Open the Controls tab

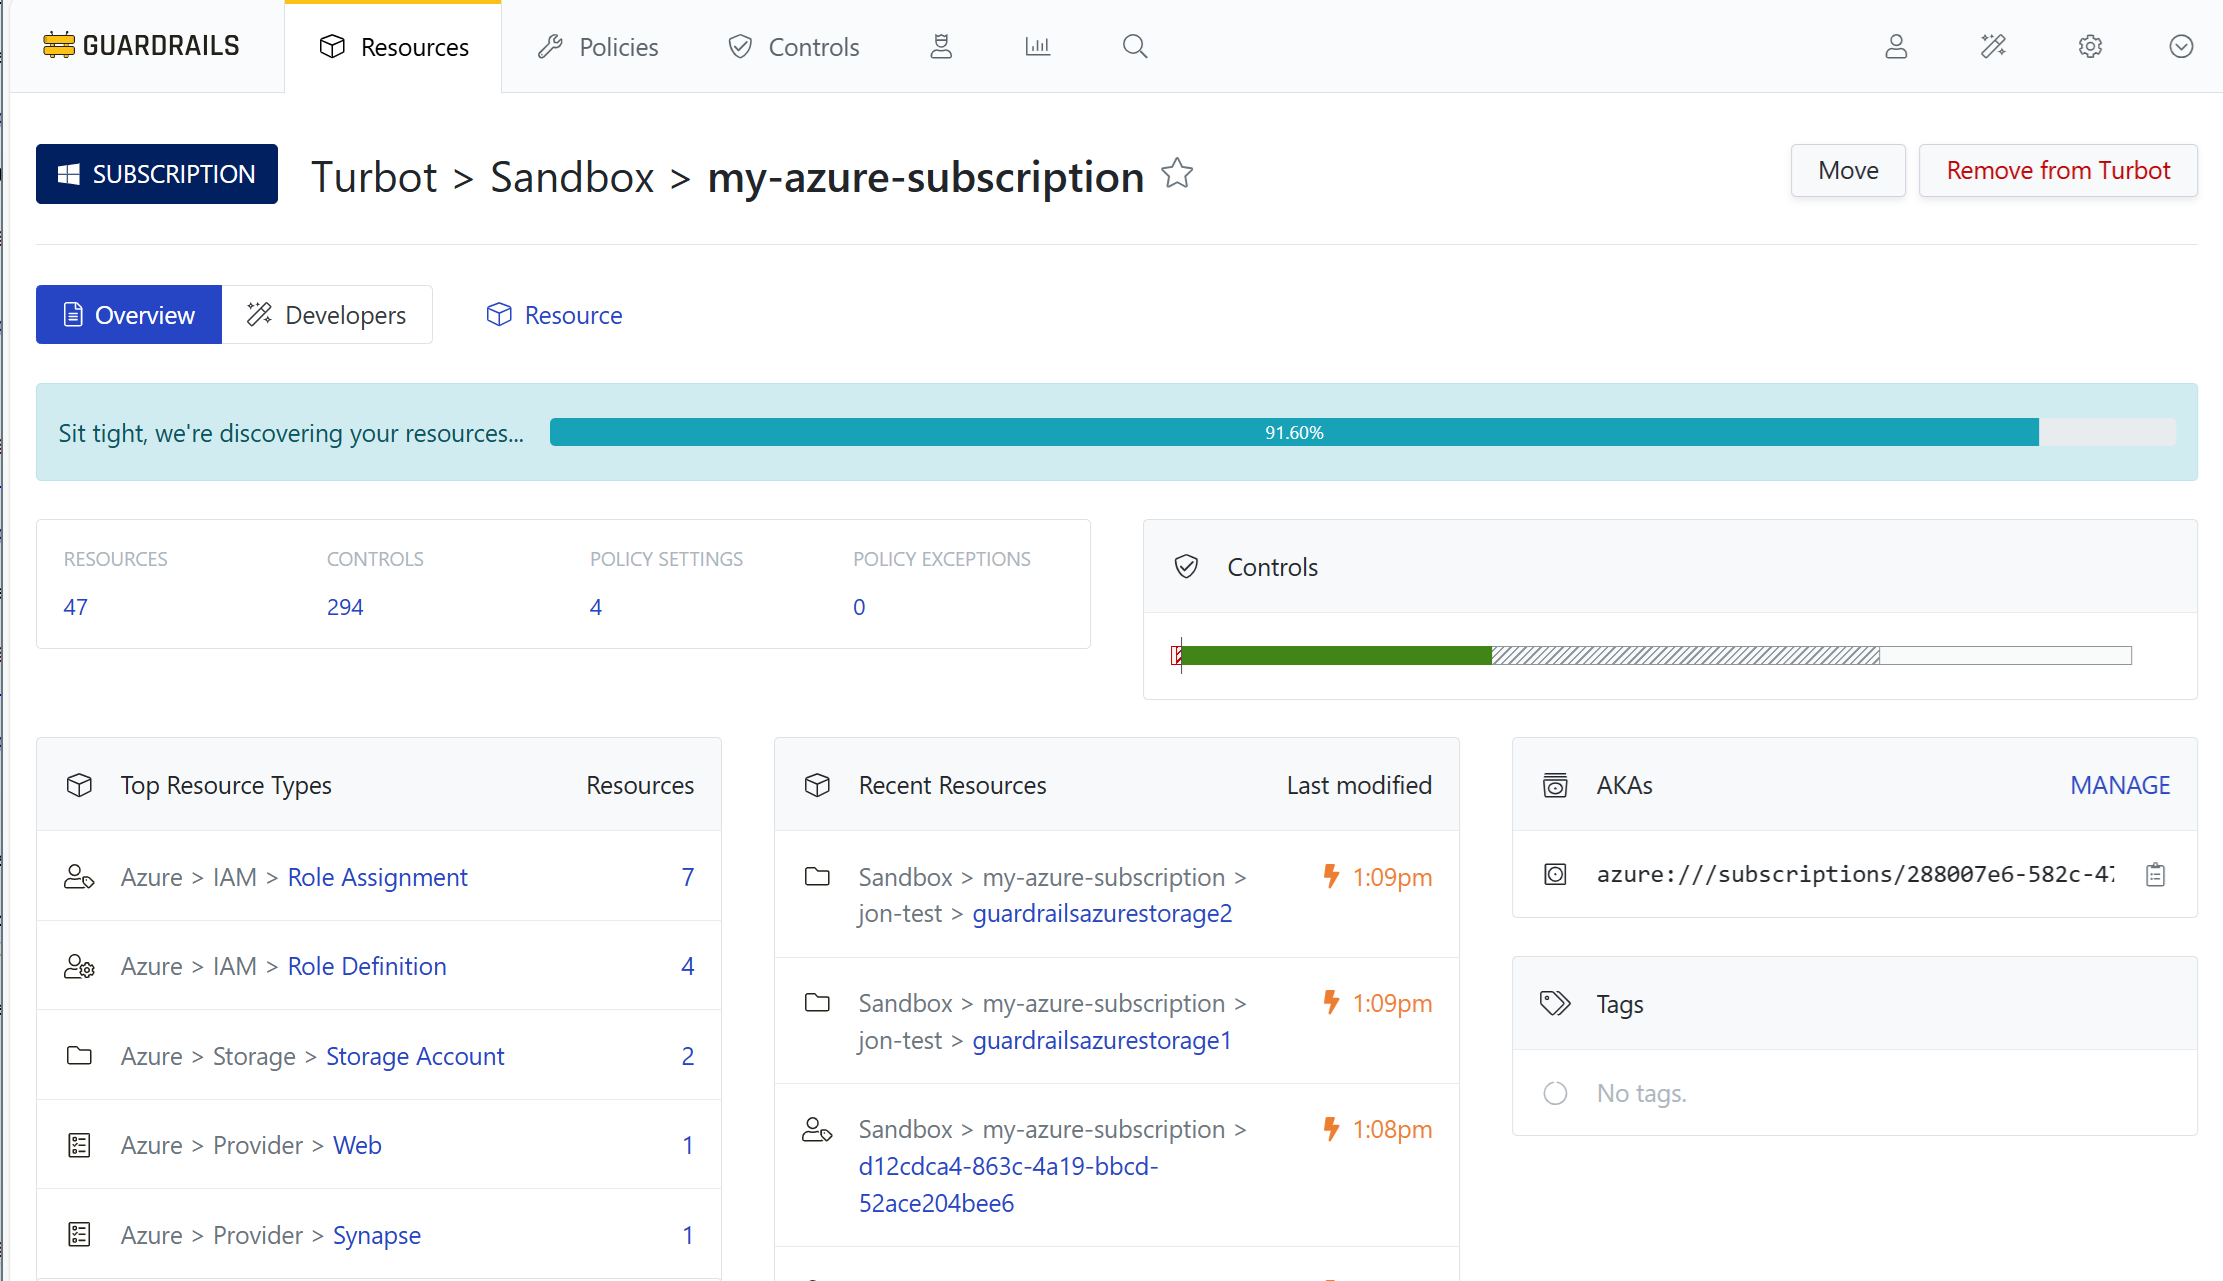pos(794,47)
